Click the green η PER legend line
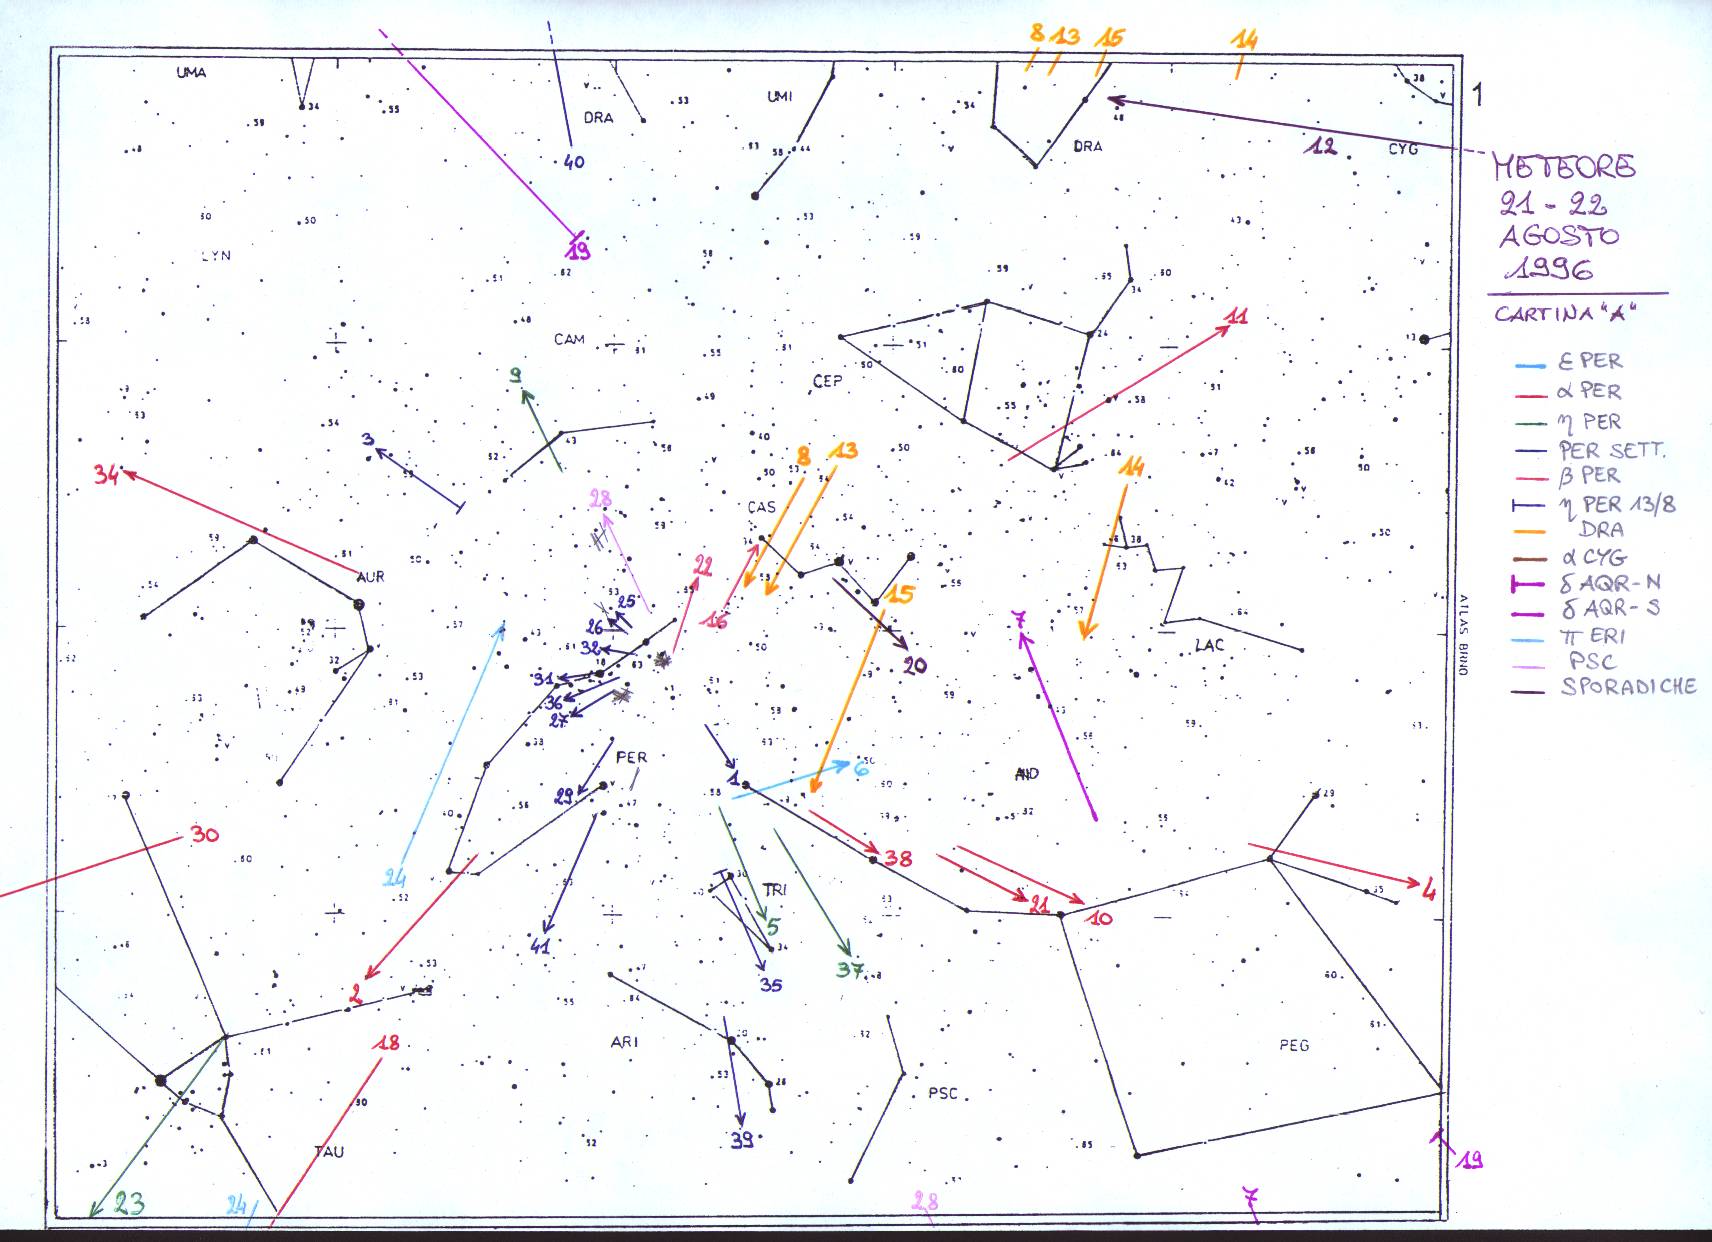Screen dimensions: 1712x1242 [x=1530, y=423]
